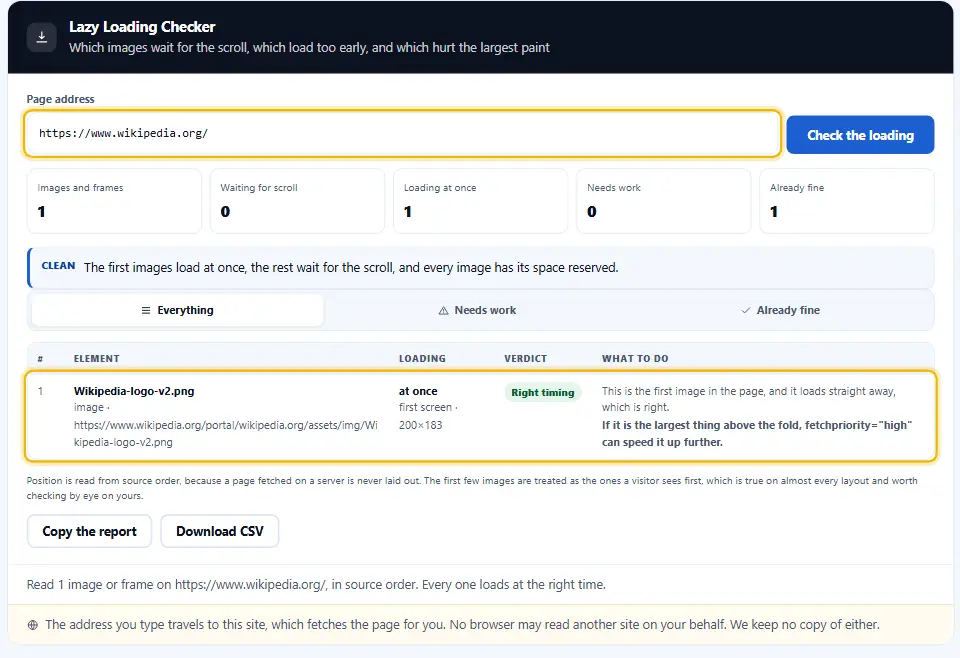The image size is (960, 658).
Task: Click the Needs work stat card
Action: (664, 201)
